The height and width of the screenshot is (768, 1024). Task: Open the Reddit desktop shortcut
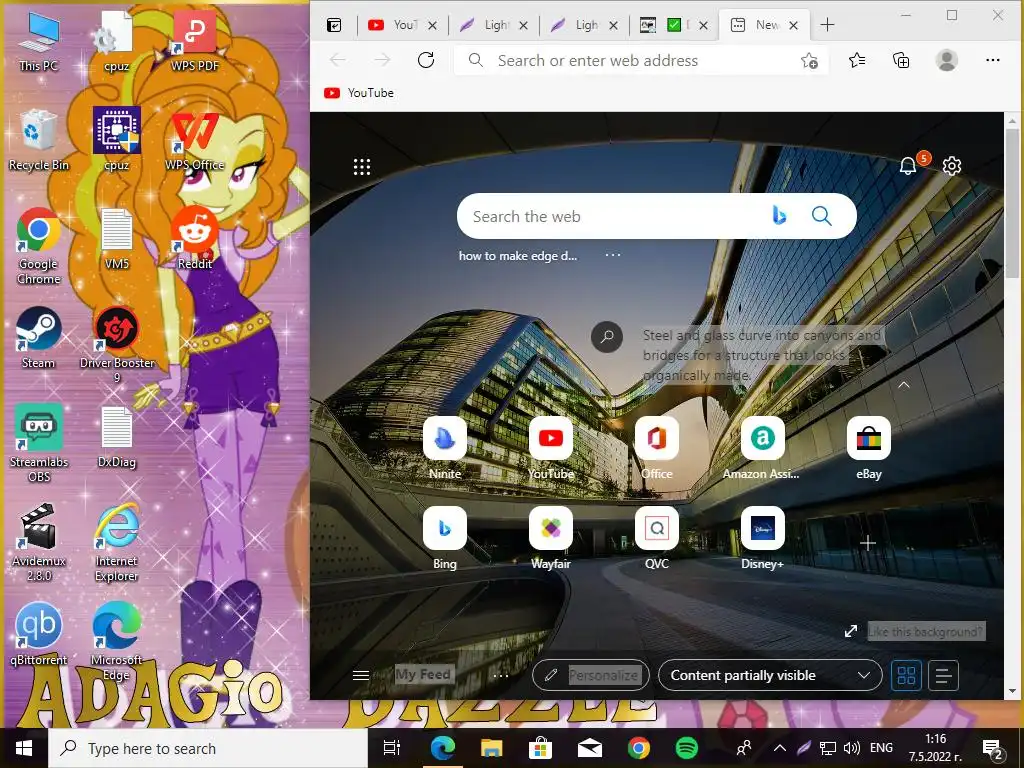pyautogui.click(x=195, y=238)
